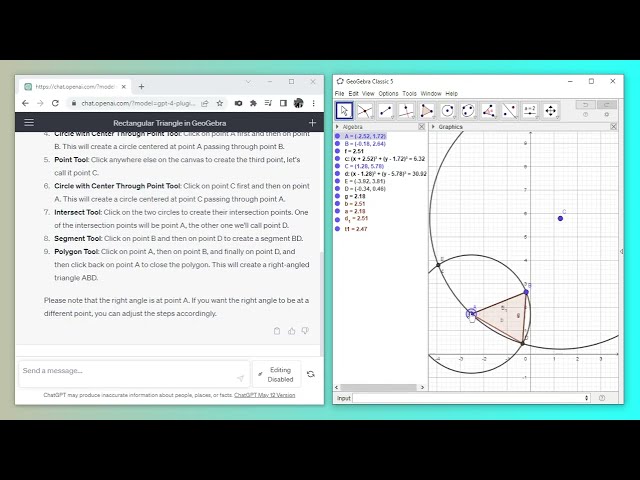Toggle visibility of circle d equation
640x480 pixels.
point(337,174)
